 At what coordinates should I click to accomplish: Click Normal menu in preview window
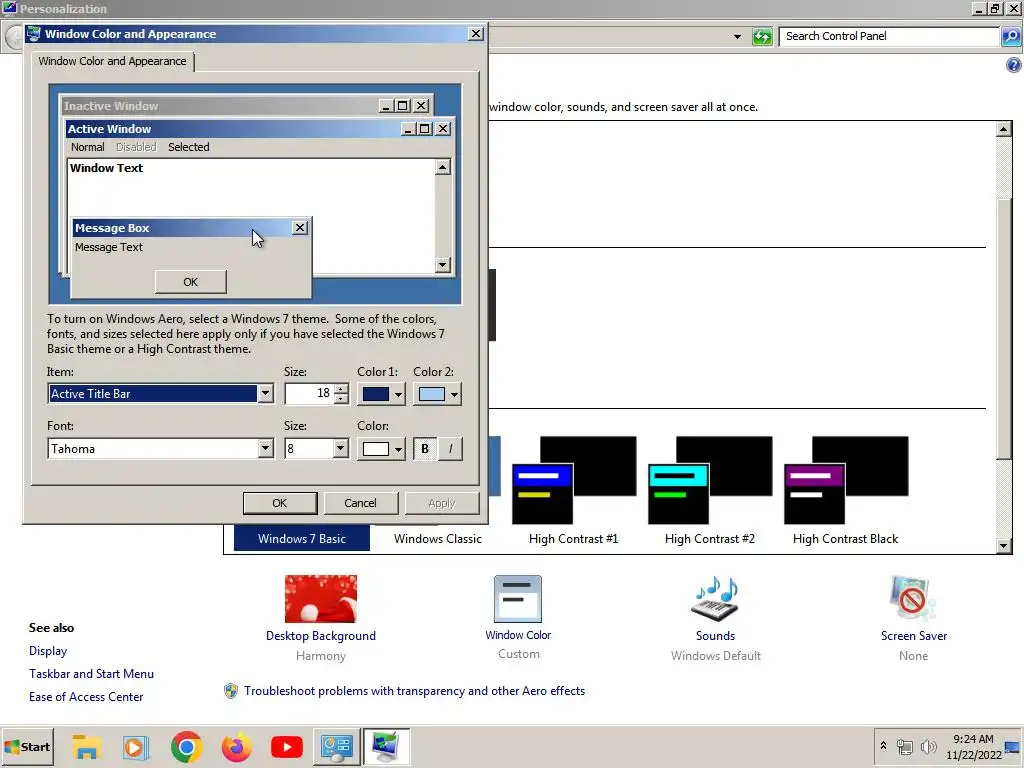(88, 147)
